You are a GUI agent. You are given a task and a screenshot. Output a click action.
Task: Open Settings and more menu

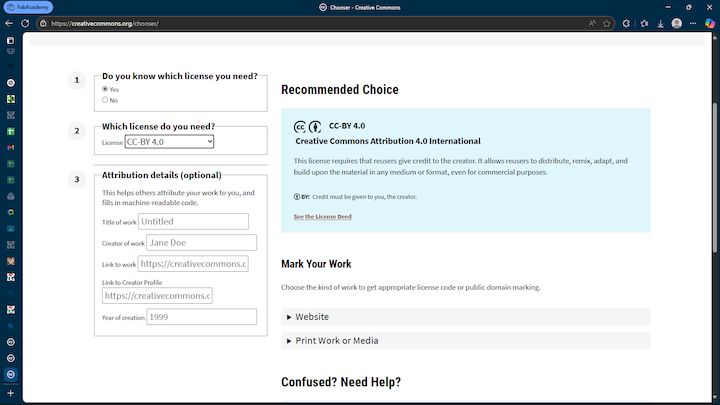point(693,23)
